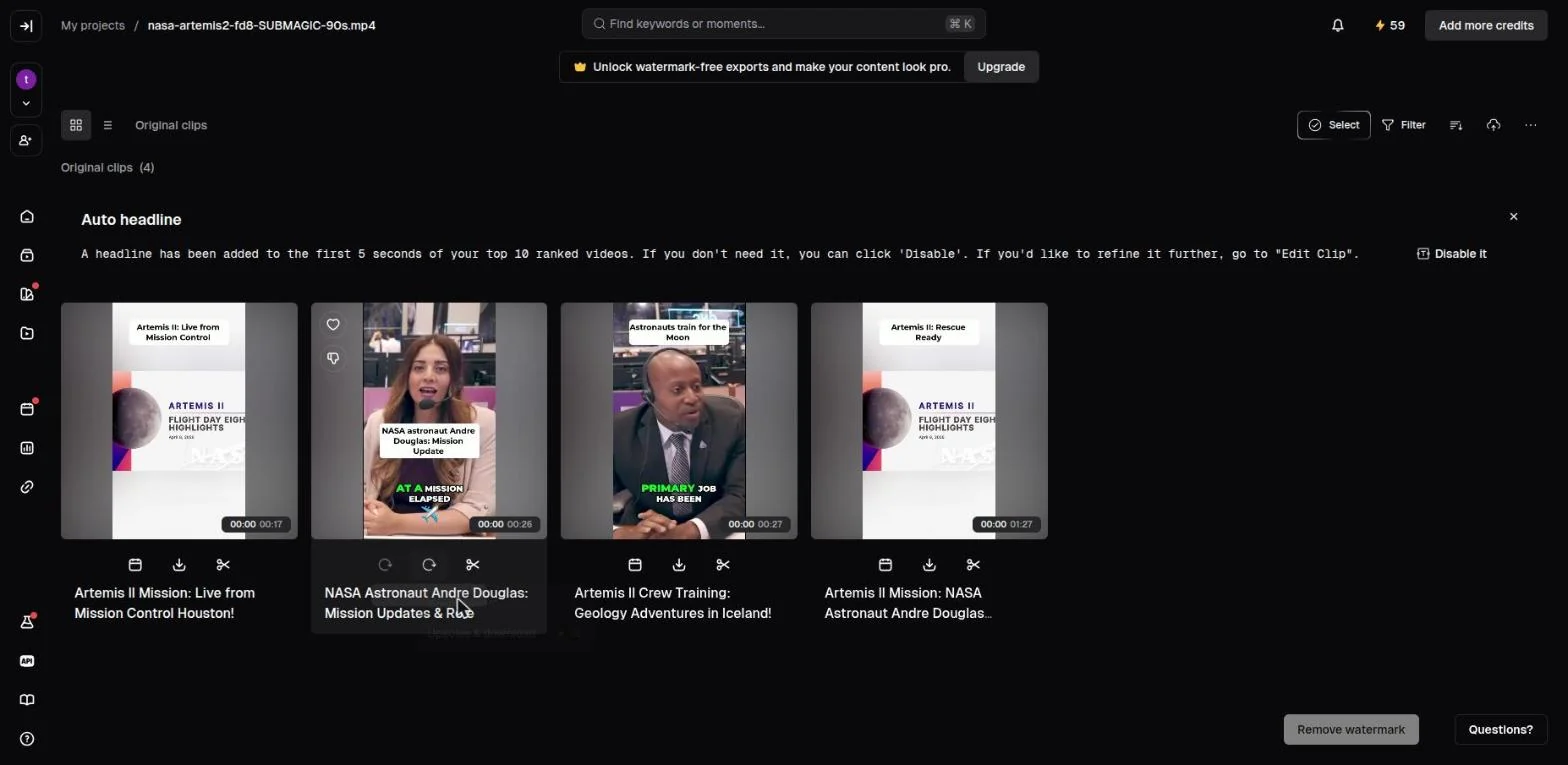The width and height of the screenshot is (1568, 765).
Task: Open the book documentation icon in the sidebar
Action: tap(27, 700)
